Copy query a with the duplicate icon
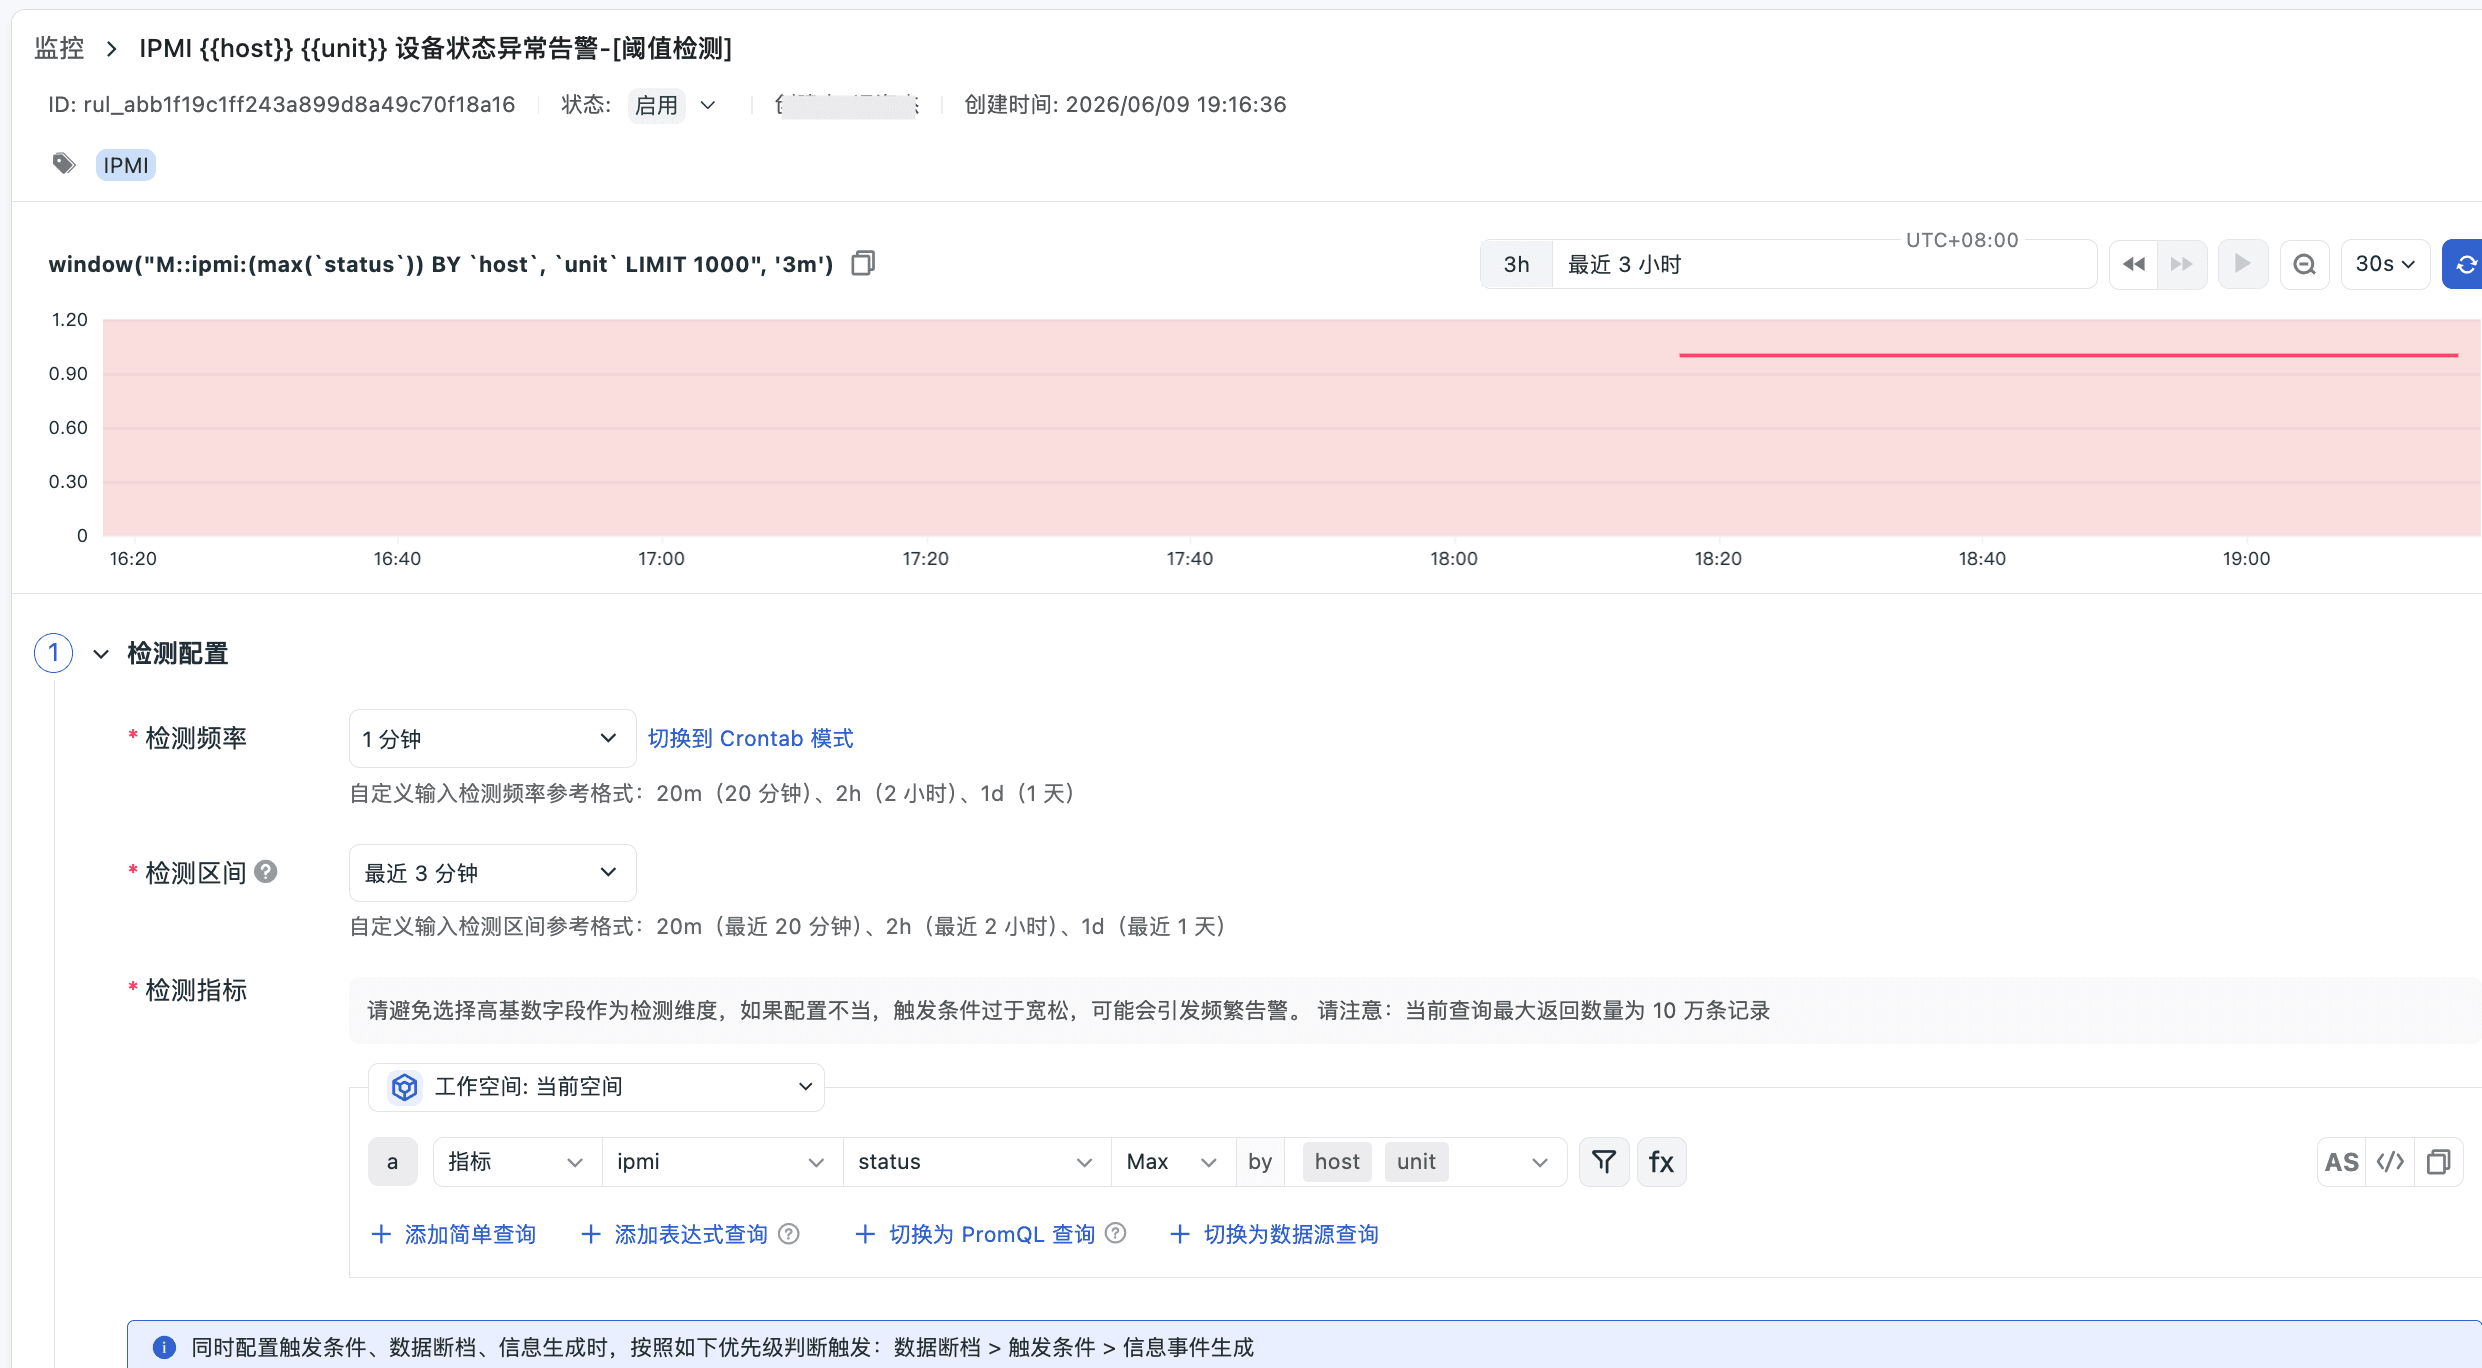The height and width of the screenshot is (1368, 2482). [2438, 1162]
